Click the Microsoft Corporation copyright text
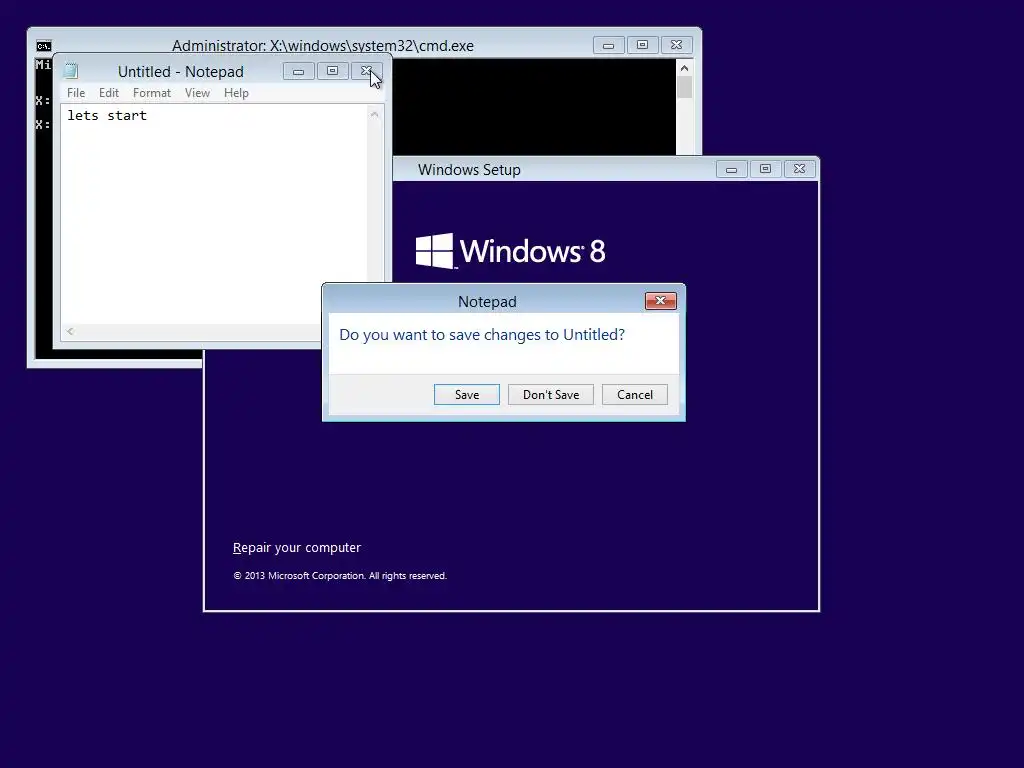 tap(340, 575)
